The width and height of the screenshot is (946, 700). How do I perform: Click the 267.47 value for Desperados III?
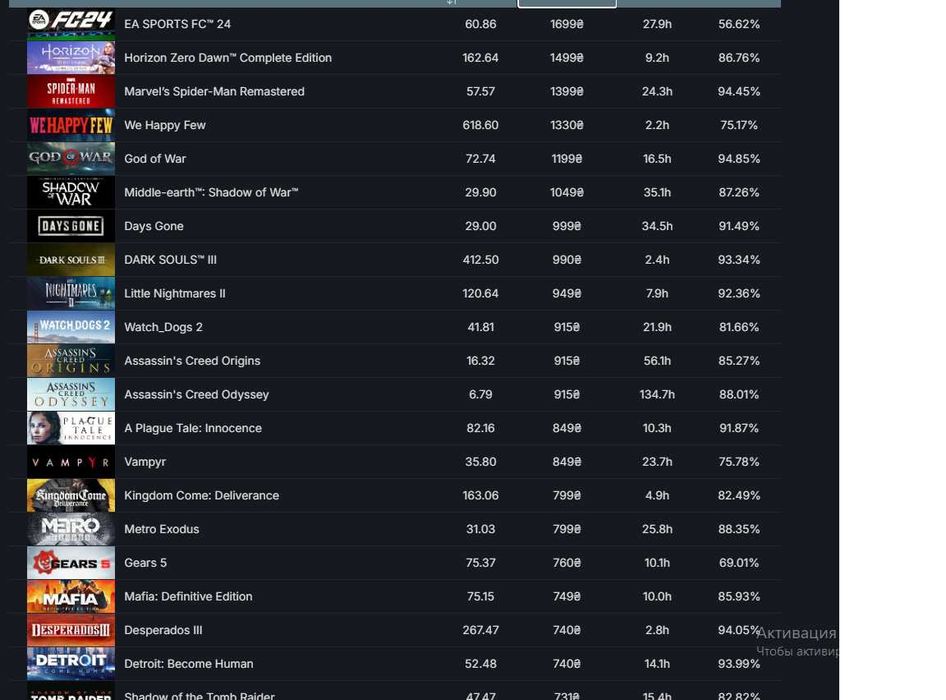pyautogui.click(x=480, y=631)
